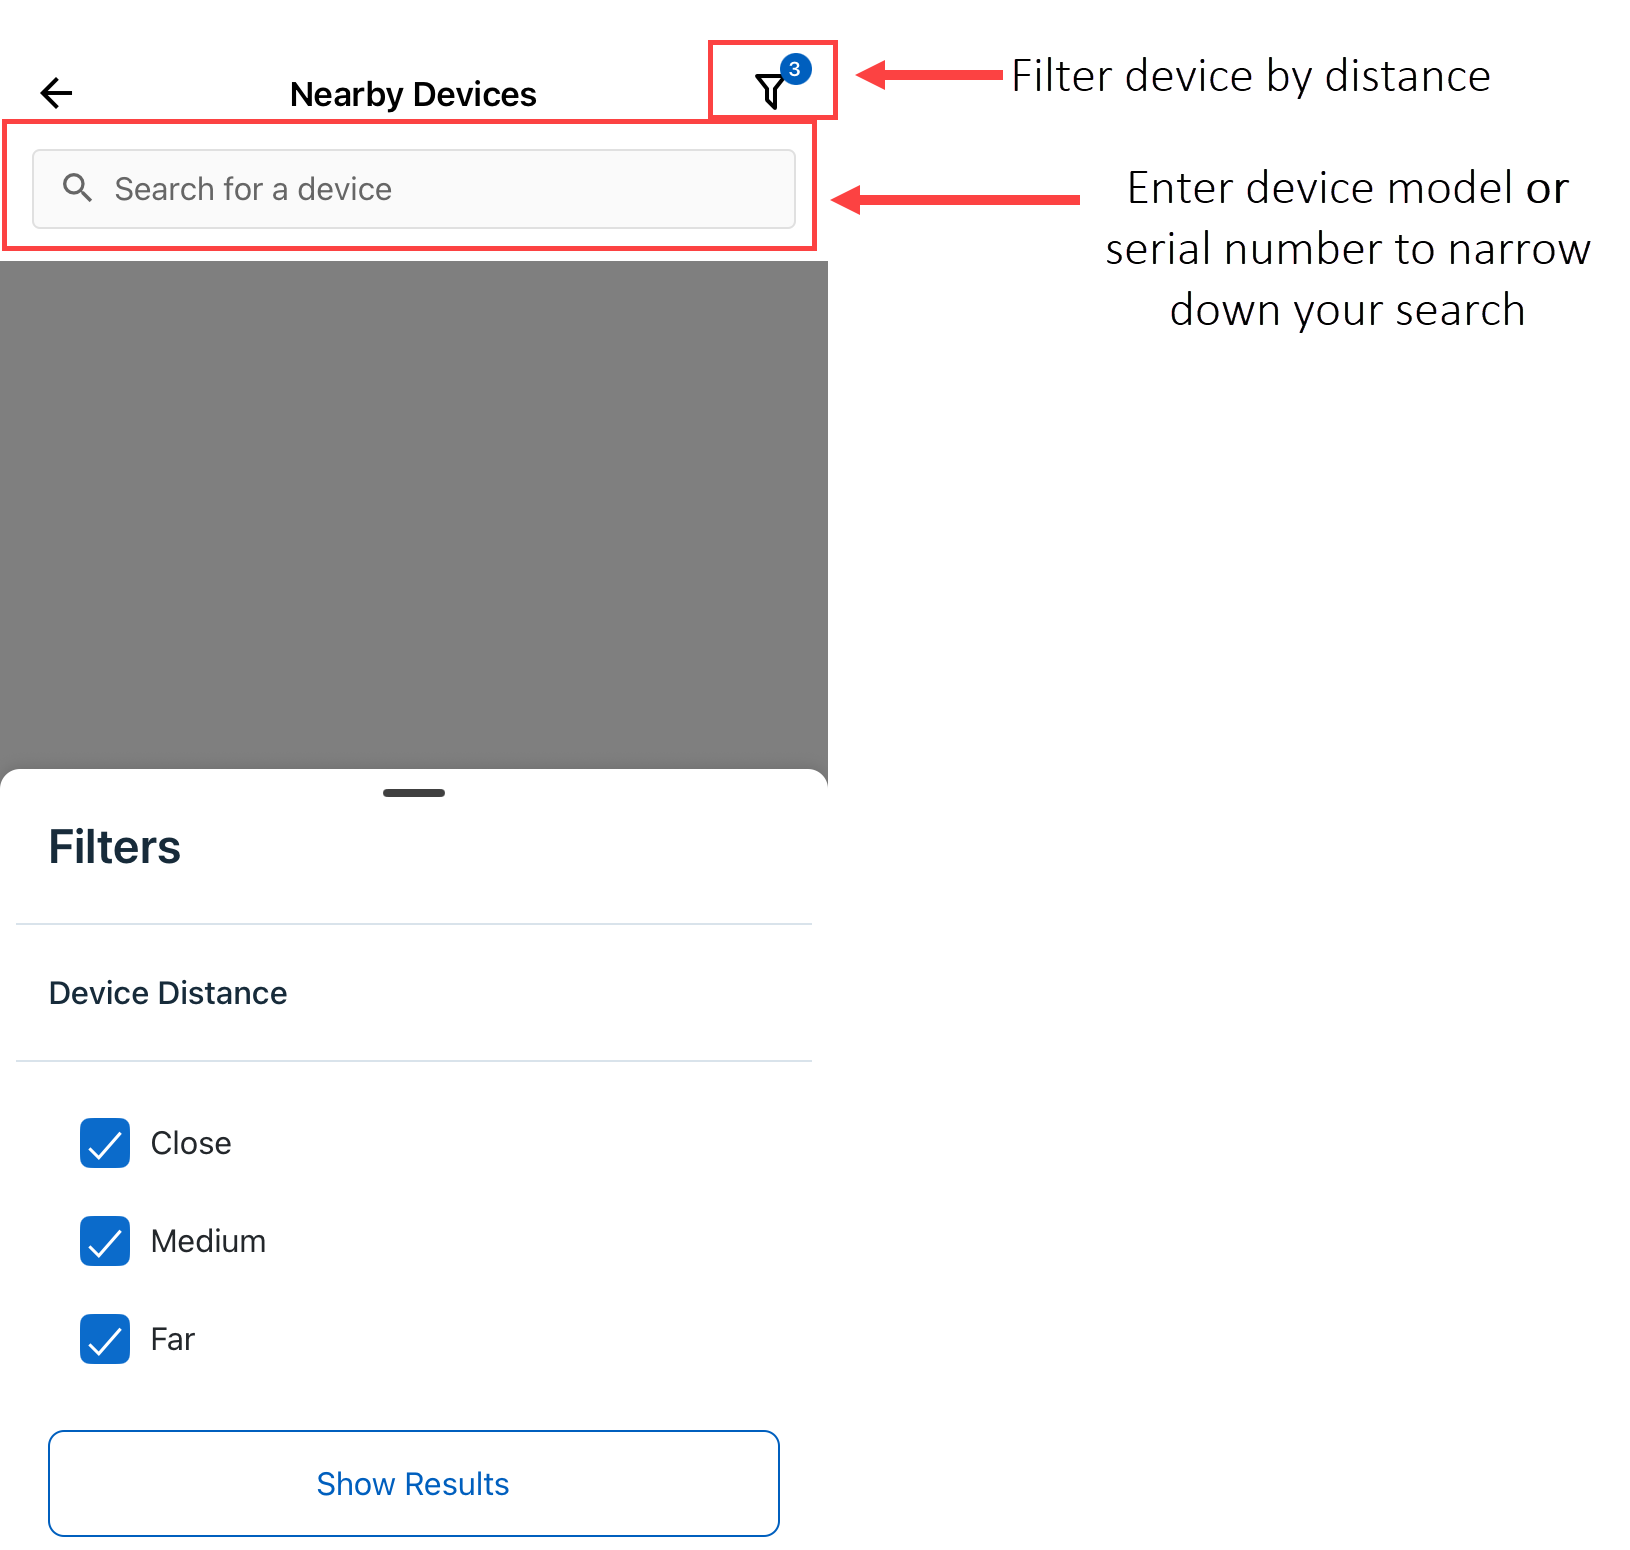Uncheck the Close distance checkbox
The height and width of the screenshot is (1550, 1630).
point(105,1143)
